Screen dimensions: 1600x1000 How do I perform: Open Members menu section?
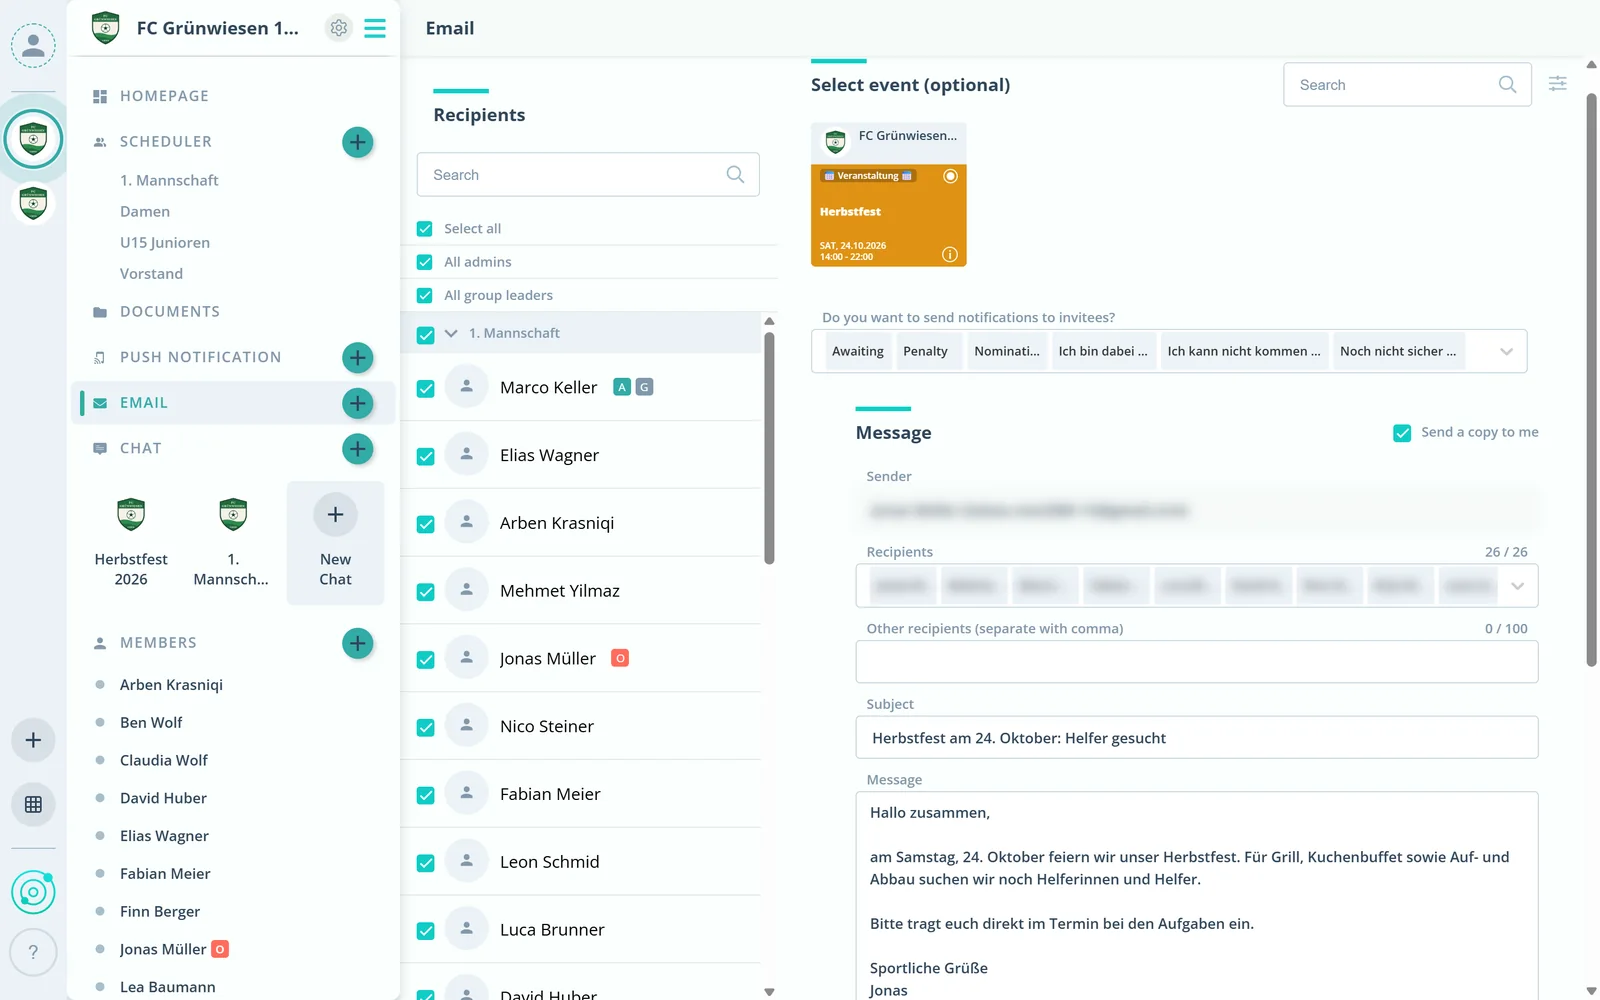(x=158, y=643)
